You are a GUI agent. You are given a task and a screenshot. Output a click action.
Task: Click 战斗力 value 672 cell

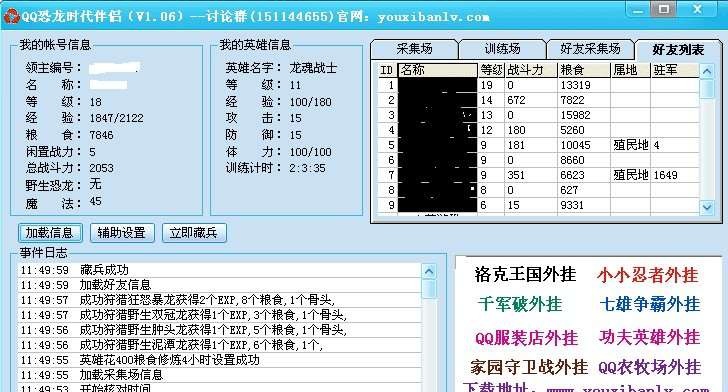(531, 100)
